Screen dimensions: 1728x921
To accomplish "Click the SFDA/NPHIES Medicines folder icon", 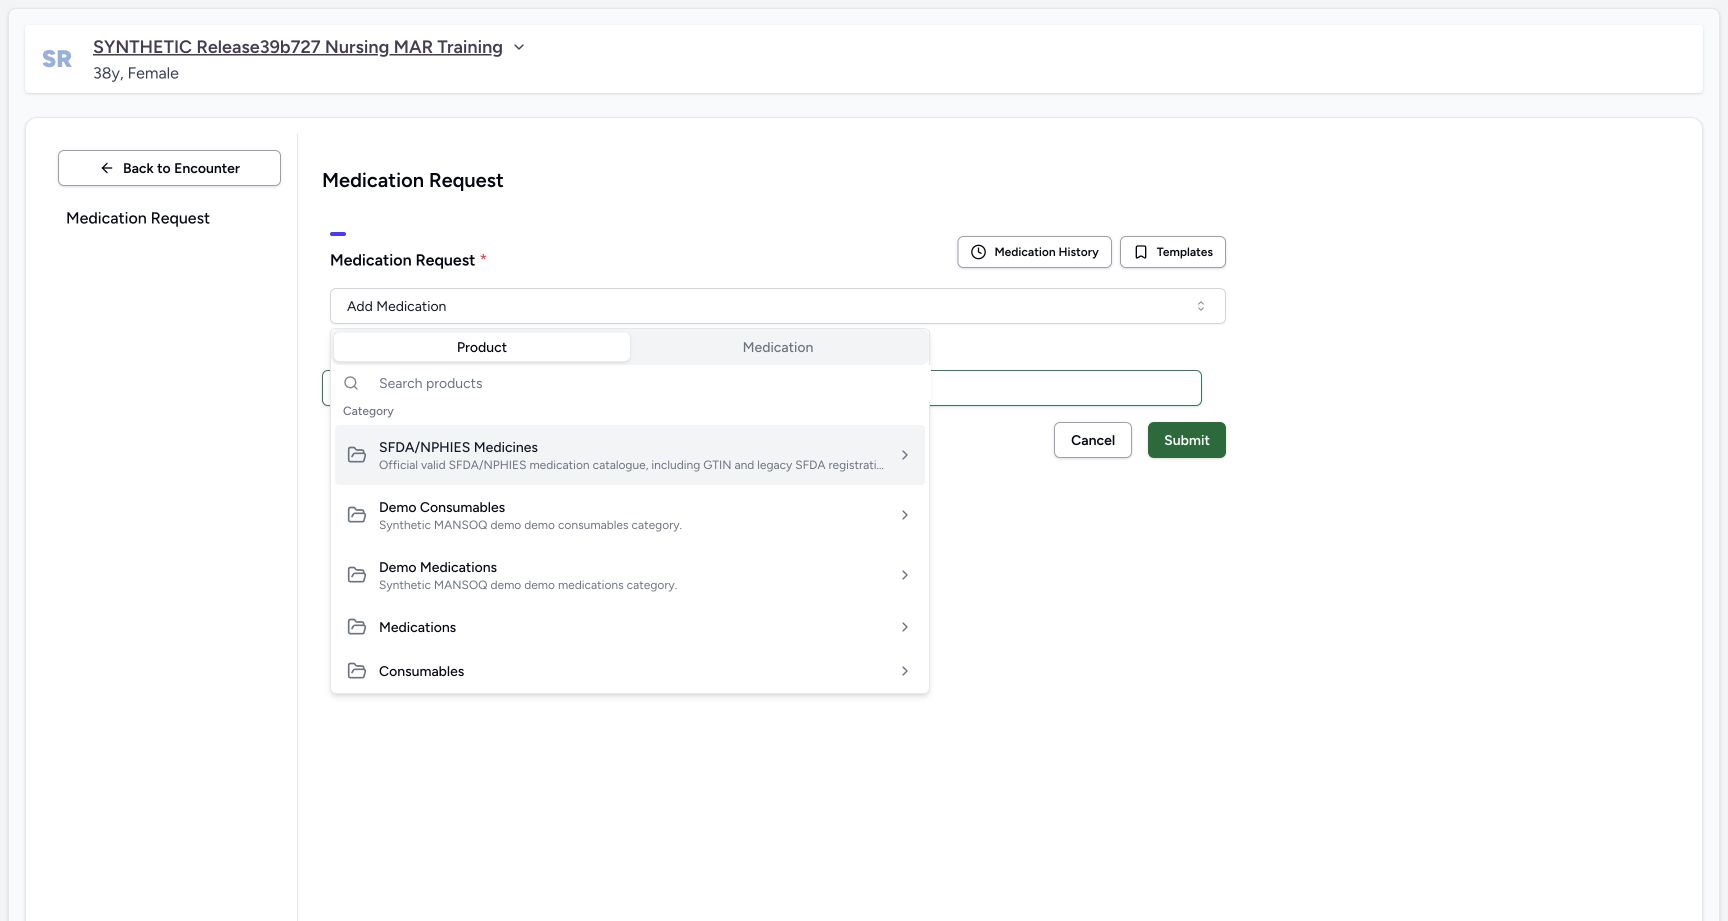I will click(357, 455).
